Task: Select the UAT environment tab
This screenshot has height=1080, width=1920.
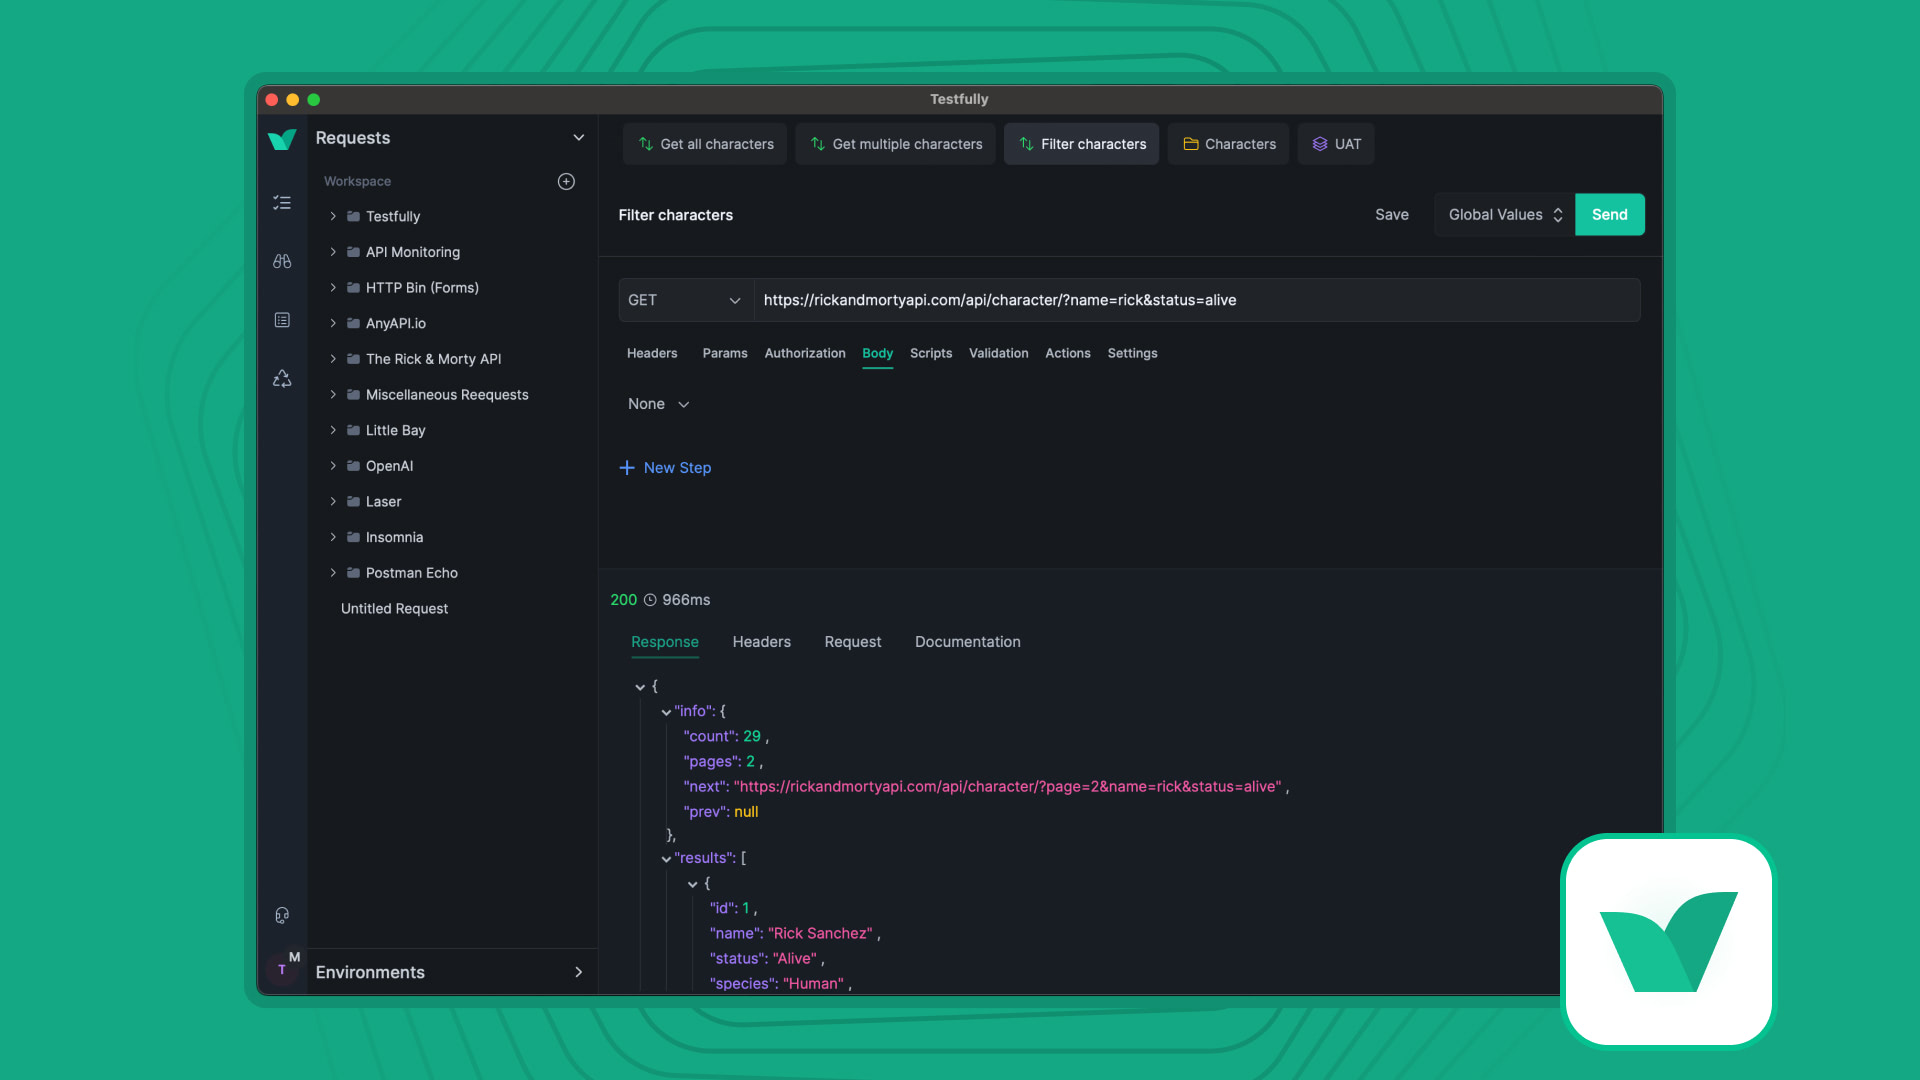Action: pos(1336,144)
